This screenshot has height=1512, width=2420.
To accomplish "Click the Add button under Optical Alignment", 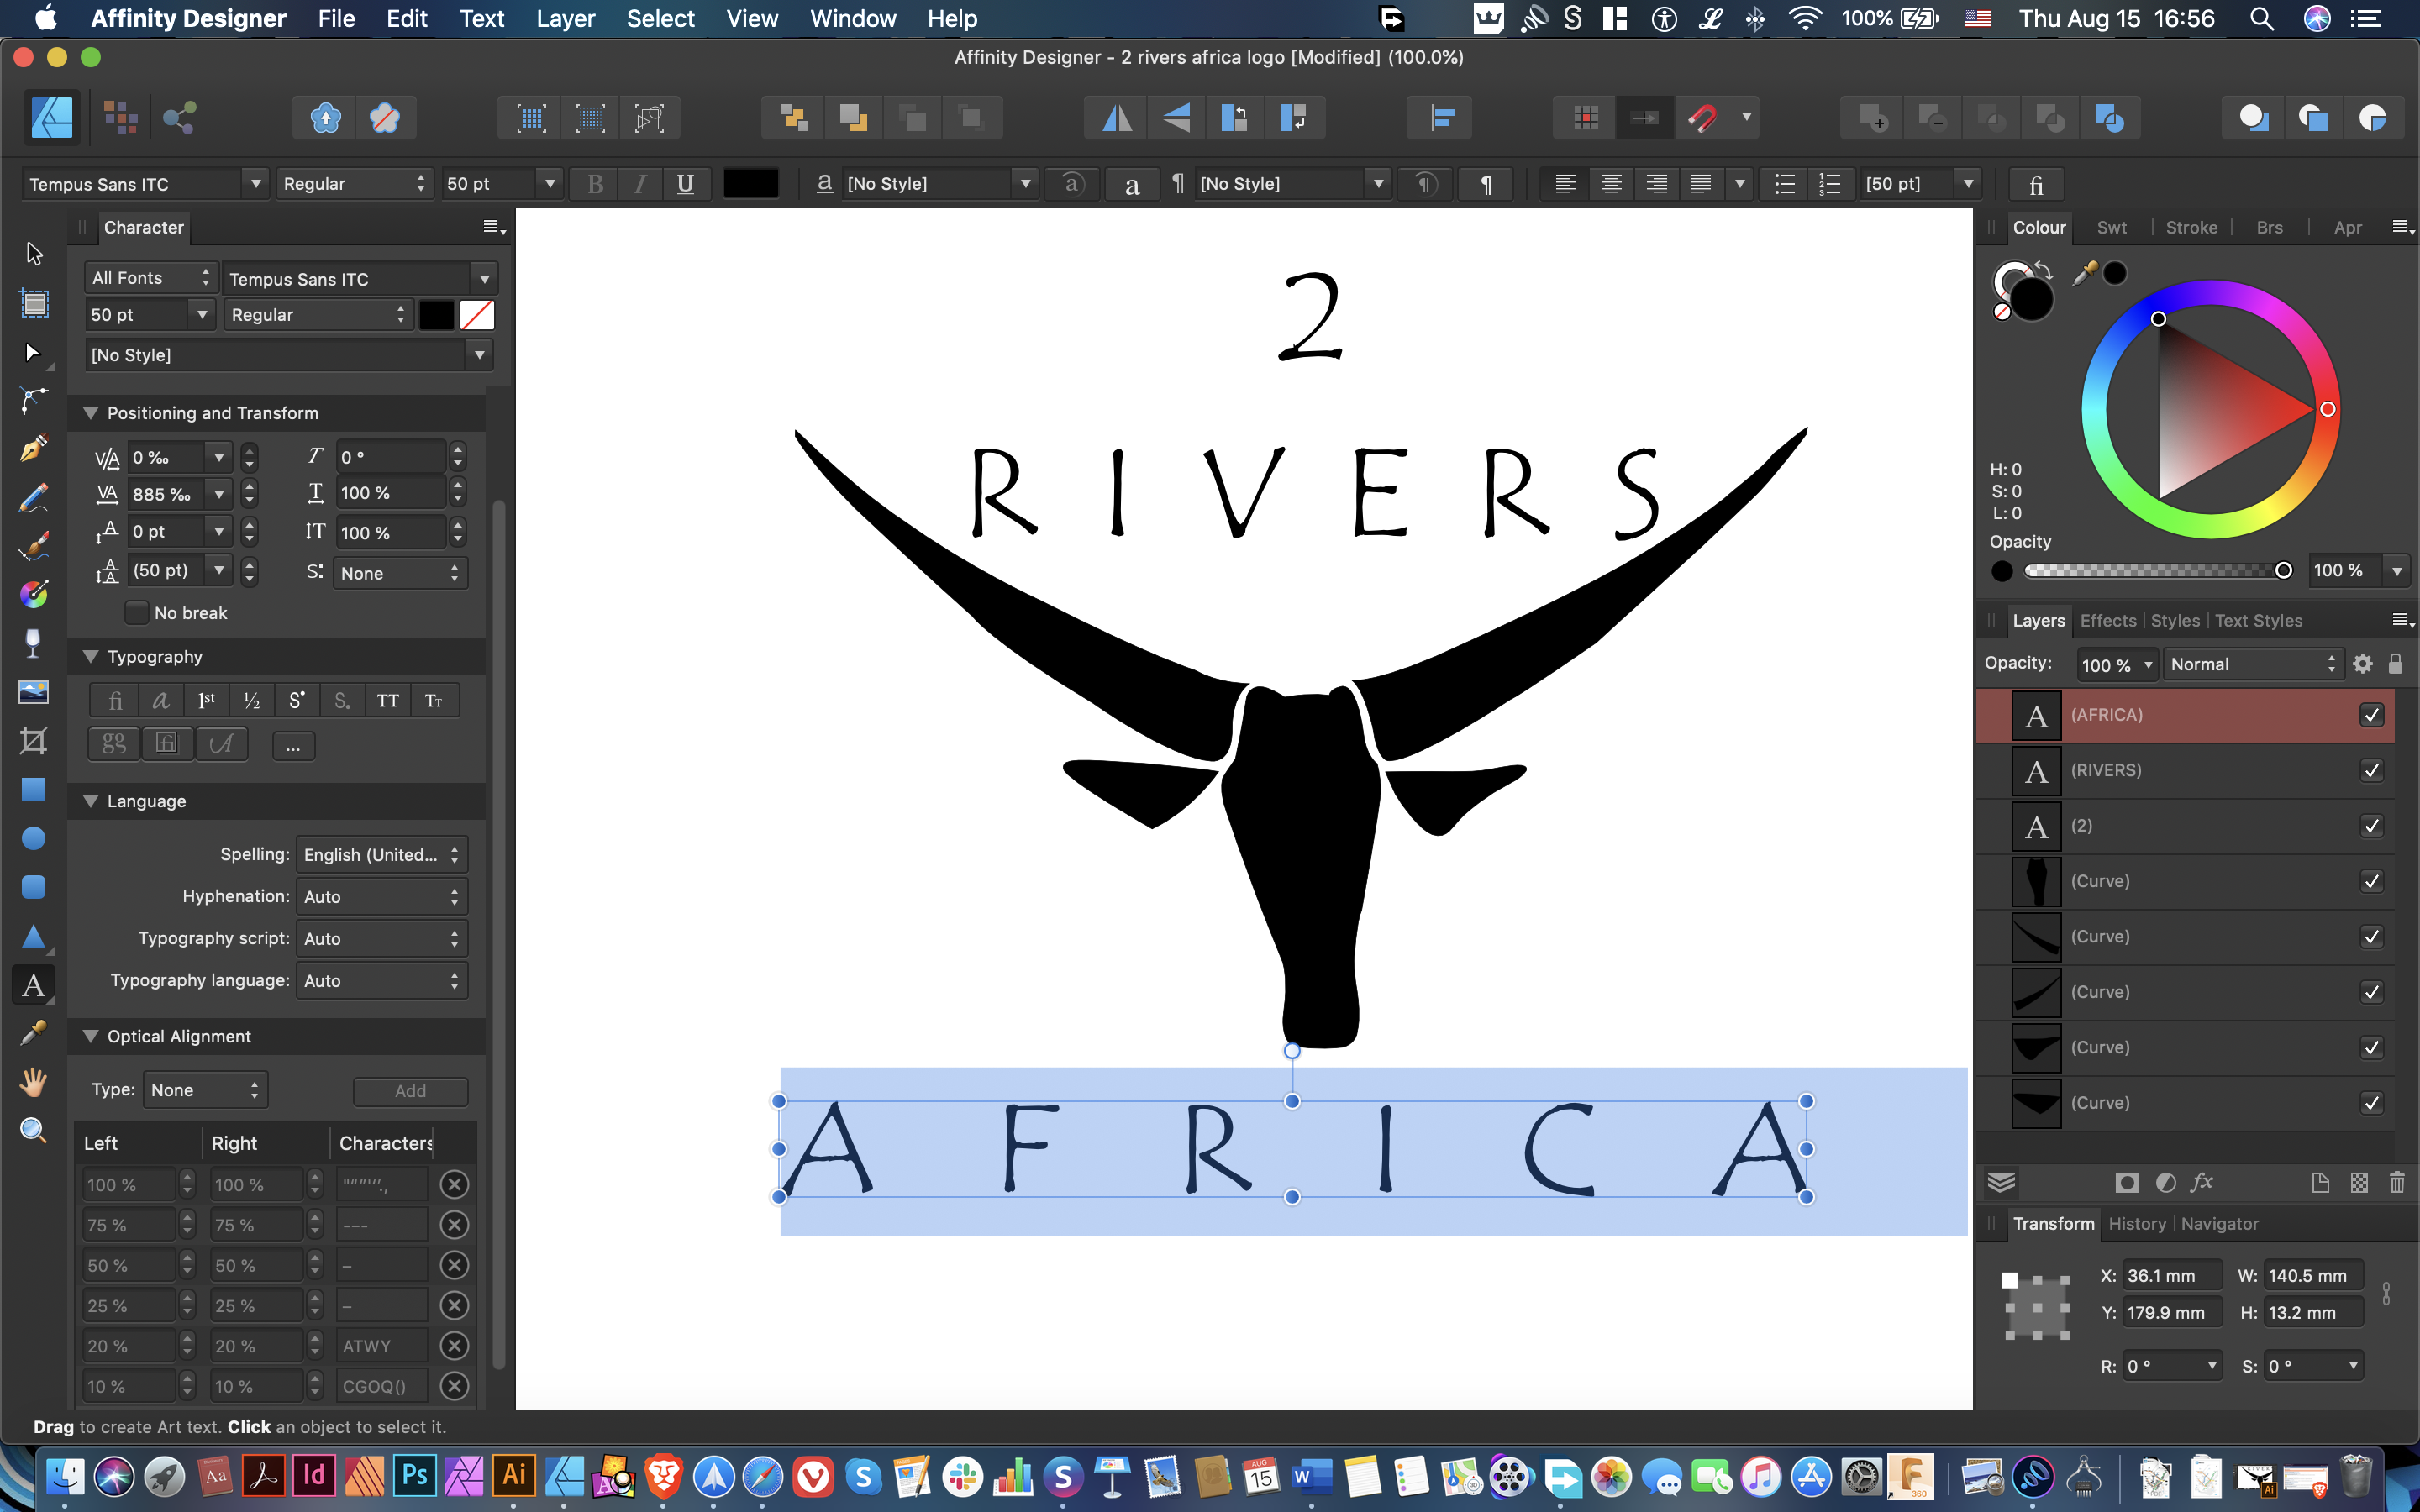I will [x=409, y=1091].
